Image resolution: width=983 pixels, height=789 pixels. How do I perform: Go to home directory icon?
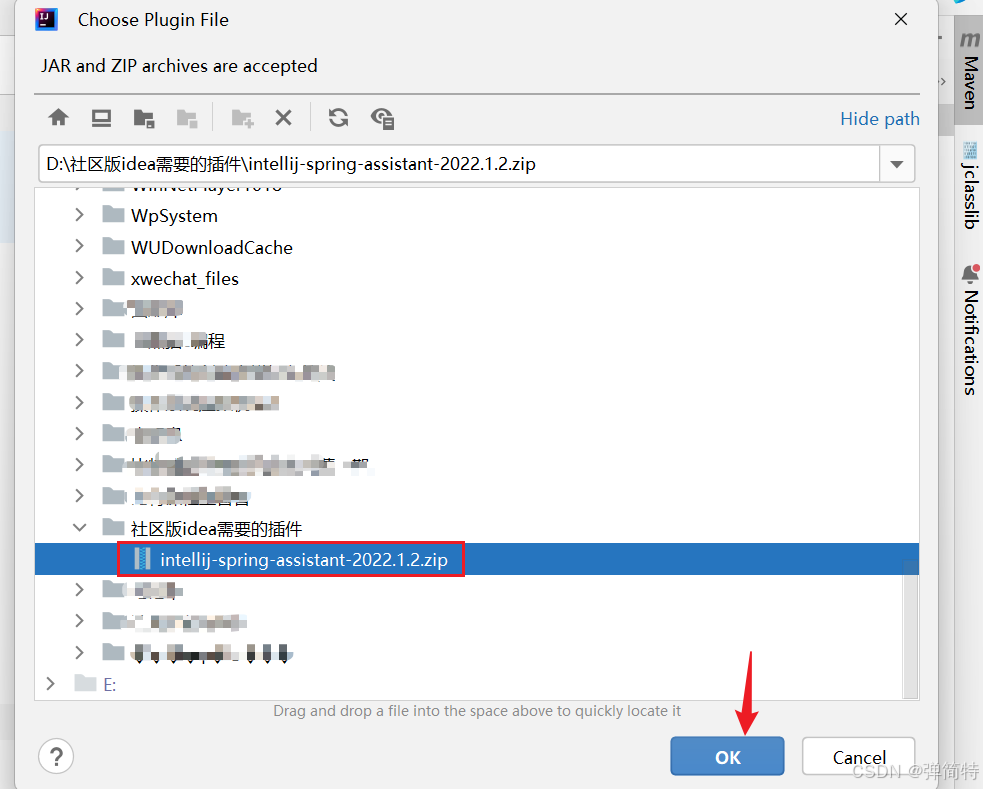pyautogui.click(x=59, y=117)
